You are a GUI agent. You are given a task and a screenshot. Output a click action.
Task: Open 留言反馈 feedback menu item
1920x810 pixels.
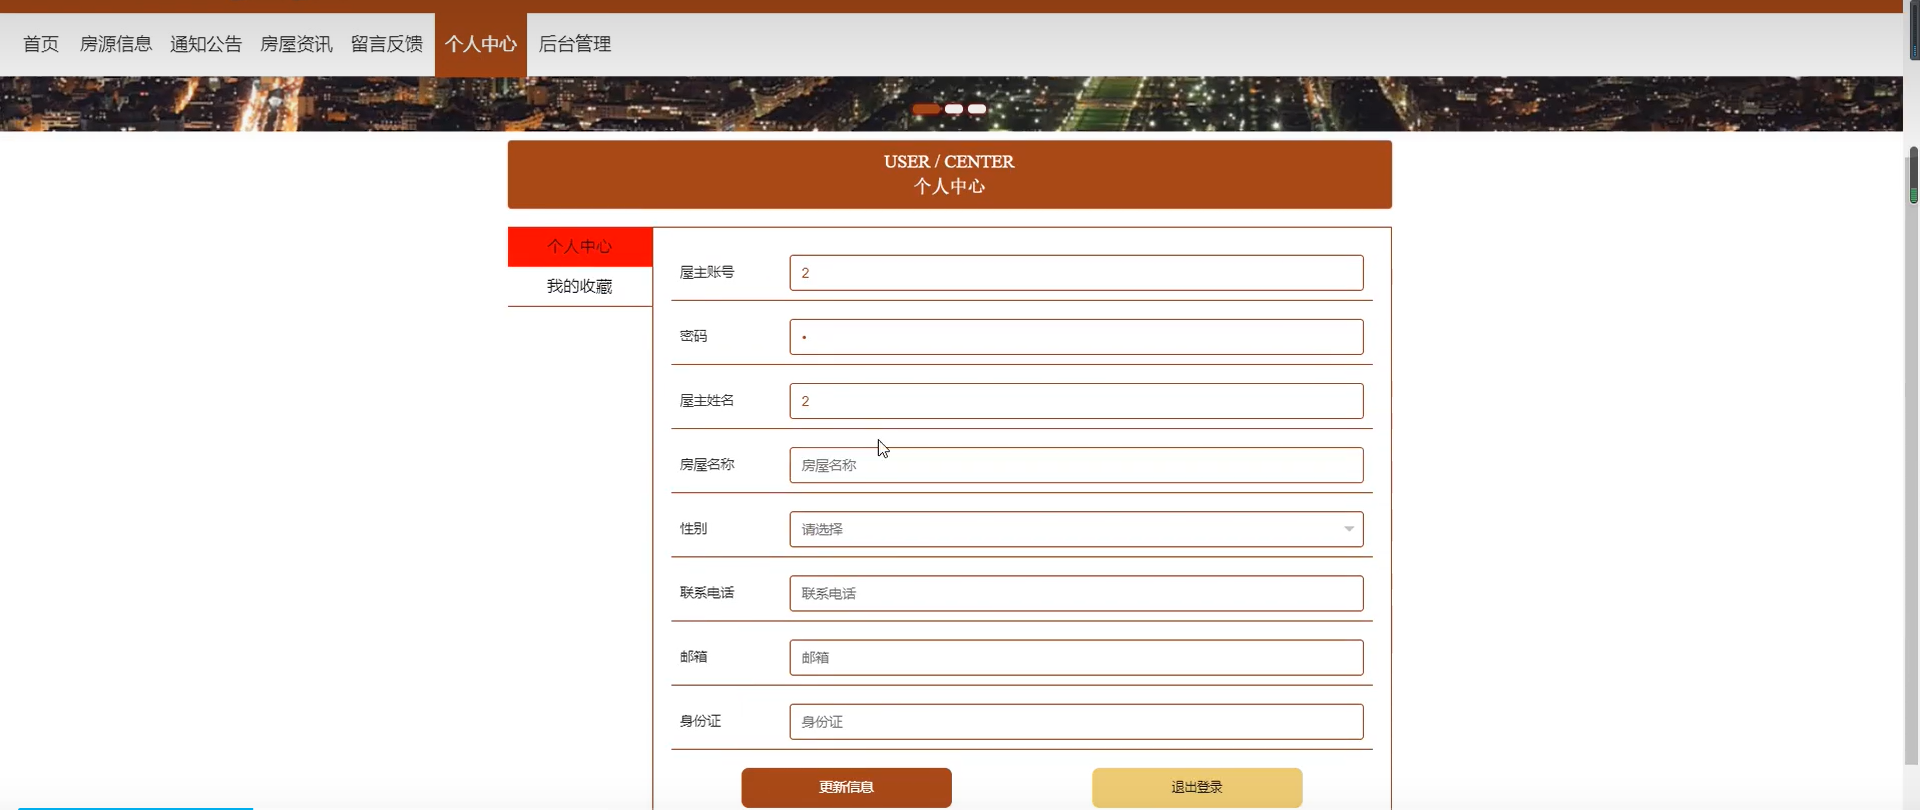point(387,44)
